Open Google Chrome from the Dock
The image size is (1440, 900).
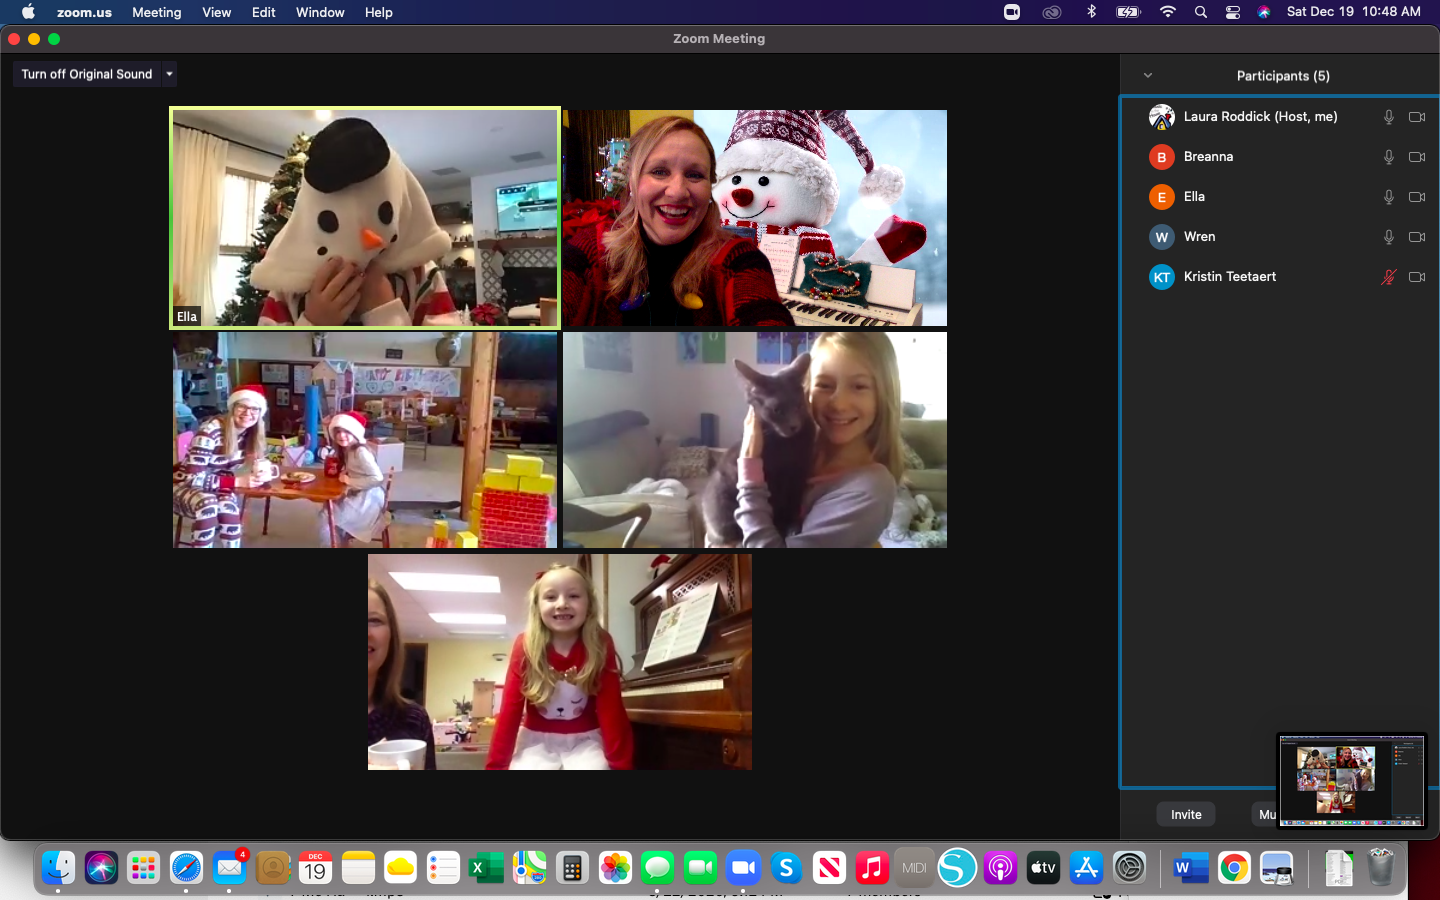click(x=1234, y=868)
